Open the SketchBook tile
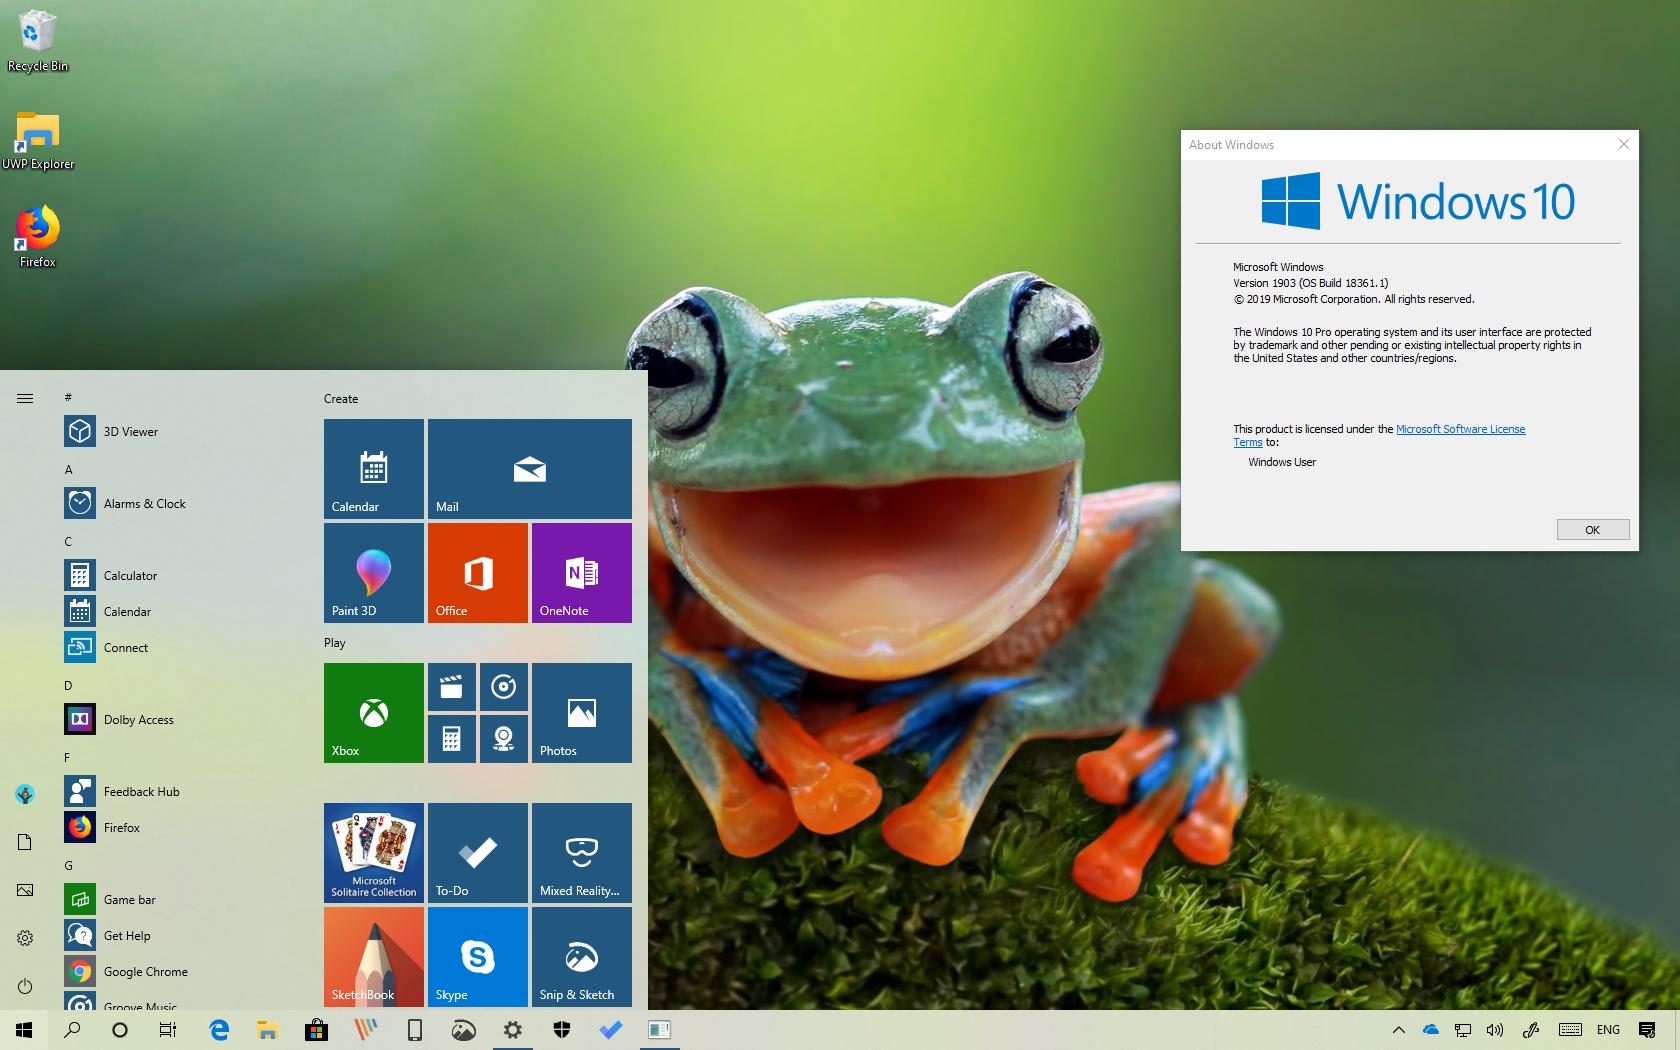Image resolution: width=1680 pixels, height=1050 pixels. click(x=373, y=957)
